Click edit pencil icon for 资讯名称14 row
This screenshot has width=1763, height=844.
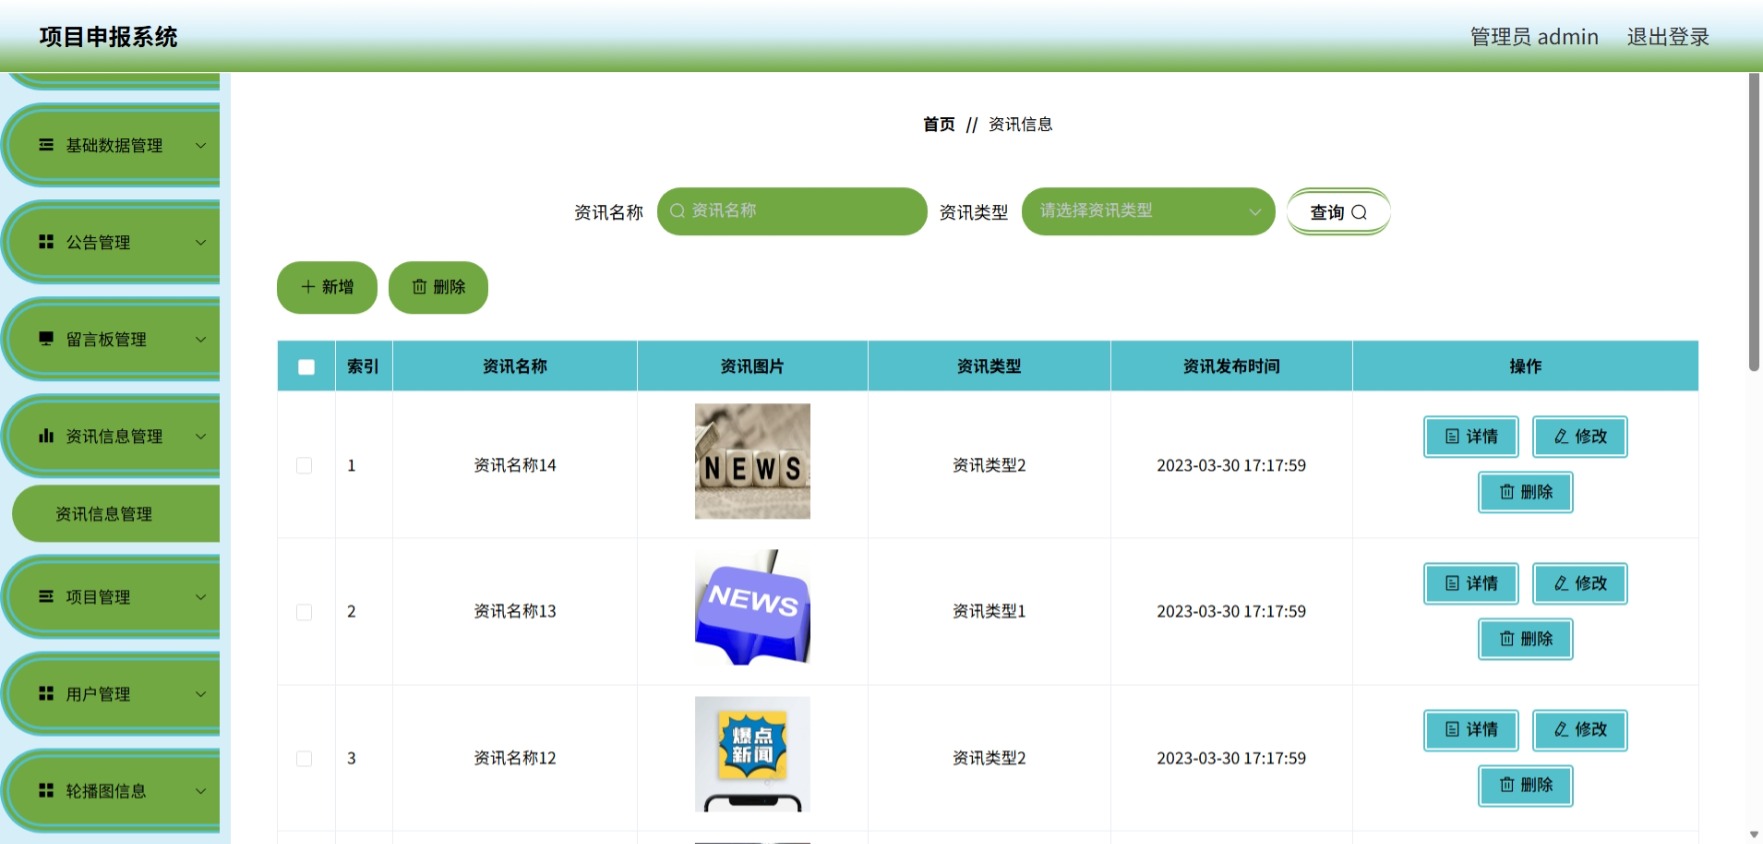pyautogui.click(x=1561, y=436)
